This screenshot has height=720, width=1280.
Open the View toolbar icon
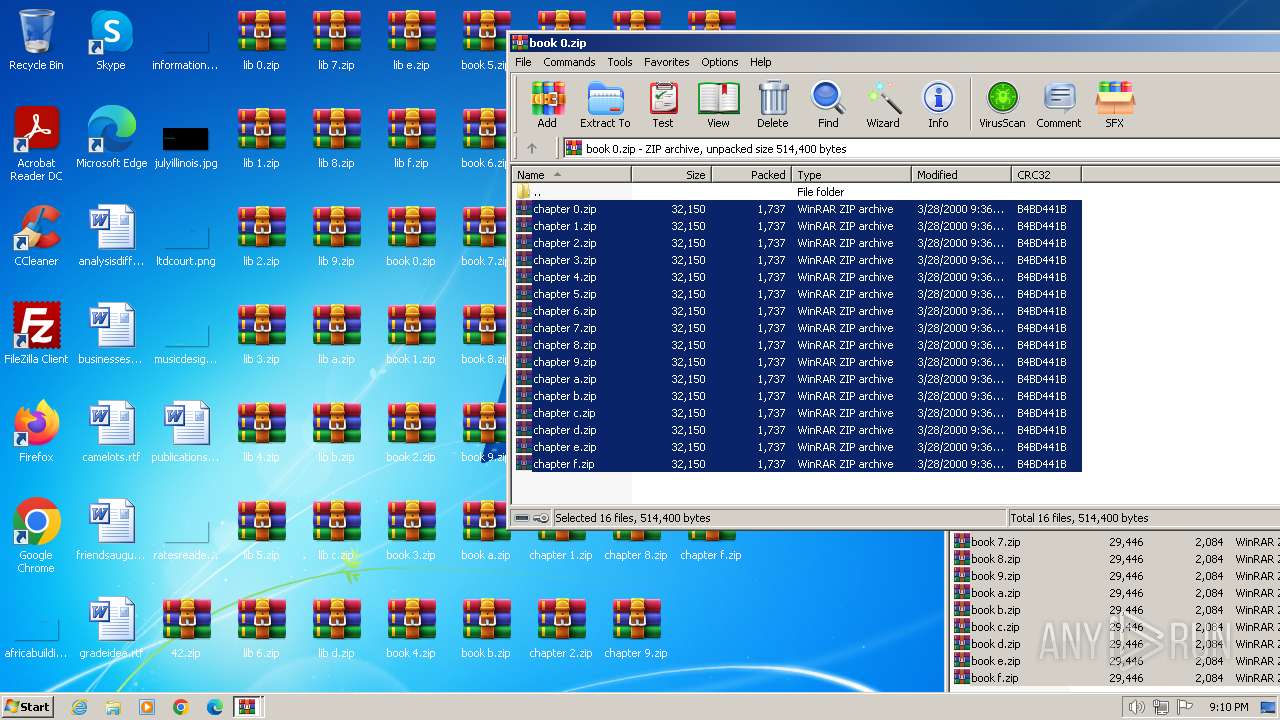[x=718, y=105]
